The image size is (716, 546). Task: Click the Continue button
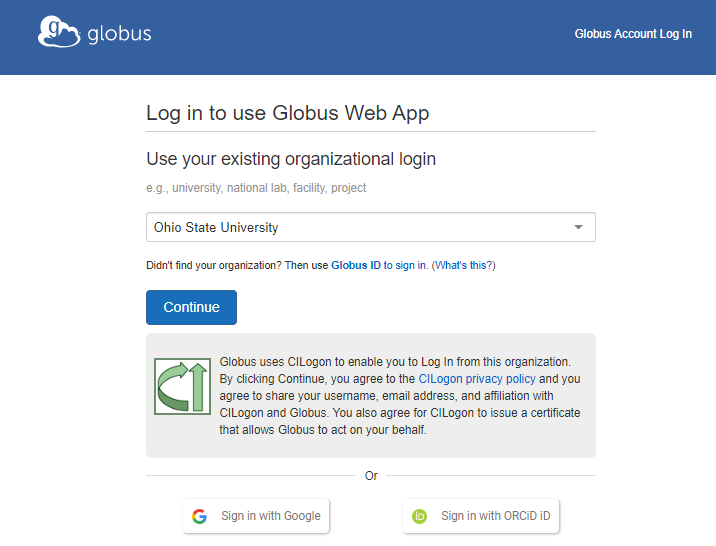pyautogui.click(x=191, y=307)
